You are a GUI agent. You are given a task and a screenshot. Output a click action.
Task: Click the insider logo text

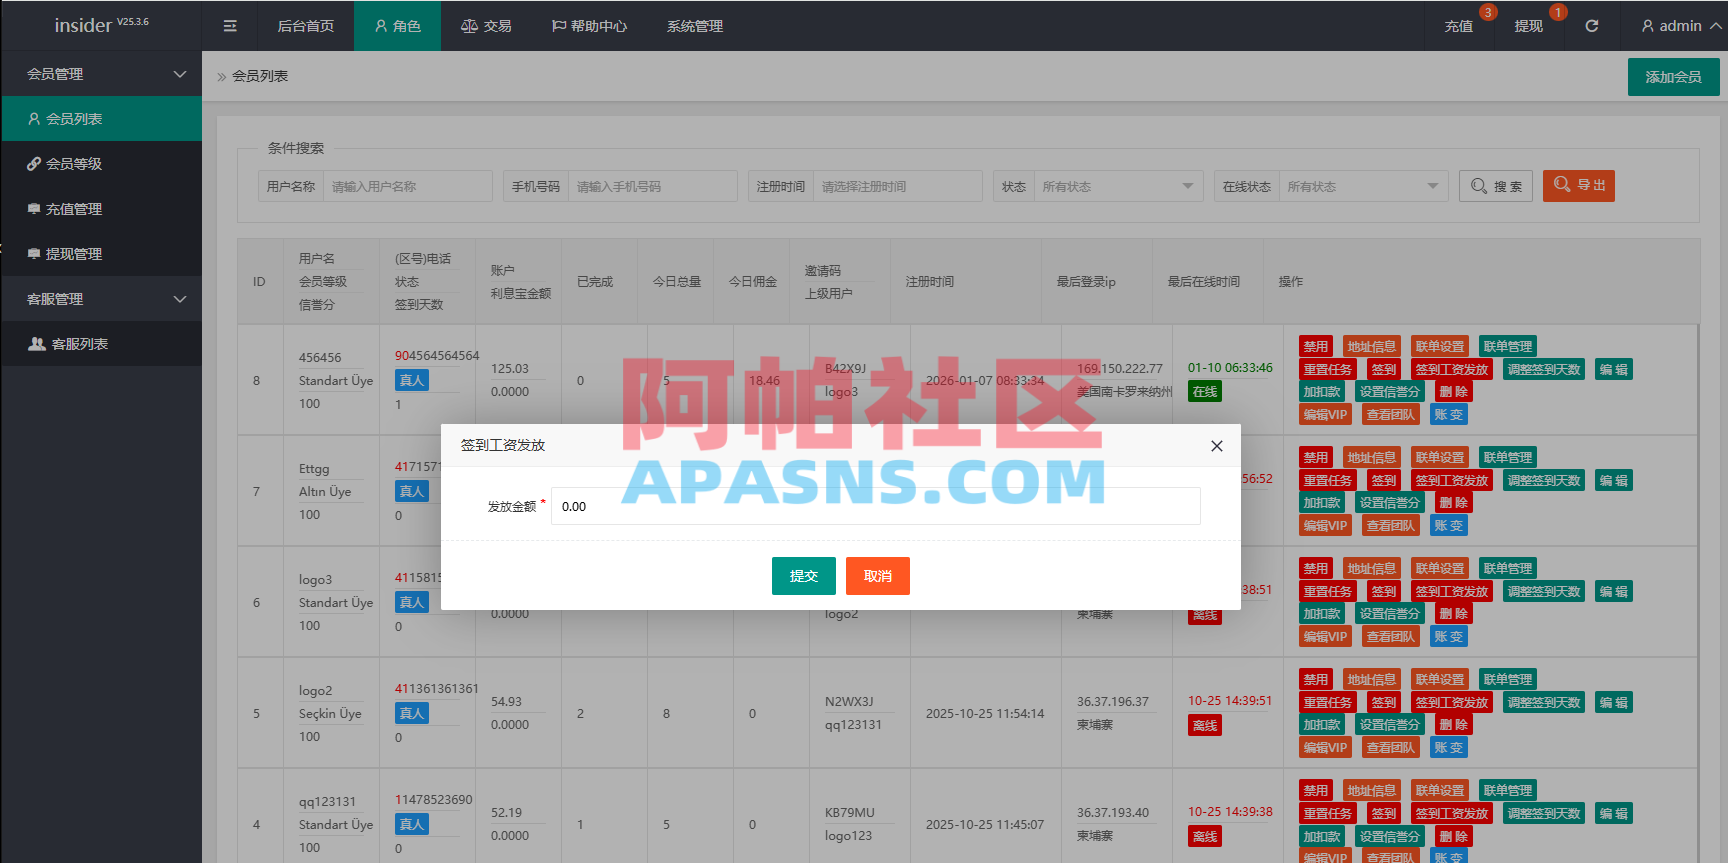point(83,25)
